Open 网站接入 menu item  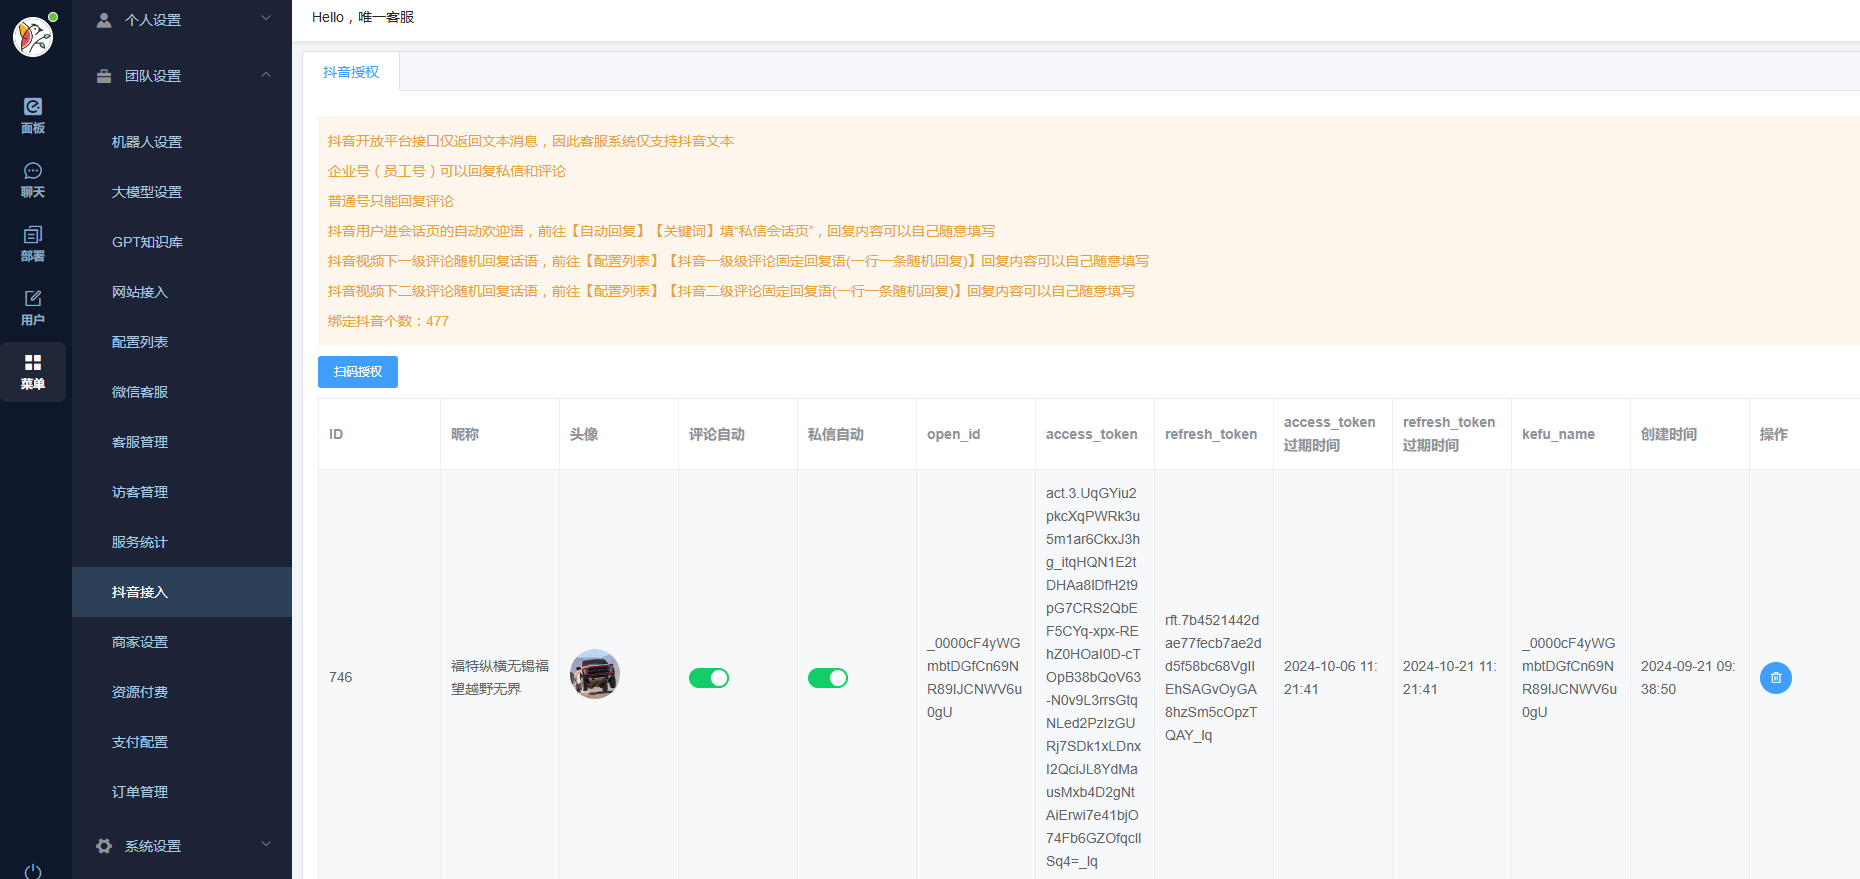point(182,292)
